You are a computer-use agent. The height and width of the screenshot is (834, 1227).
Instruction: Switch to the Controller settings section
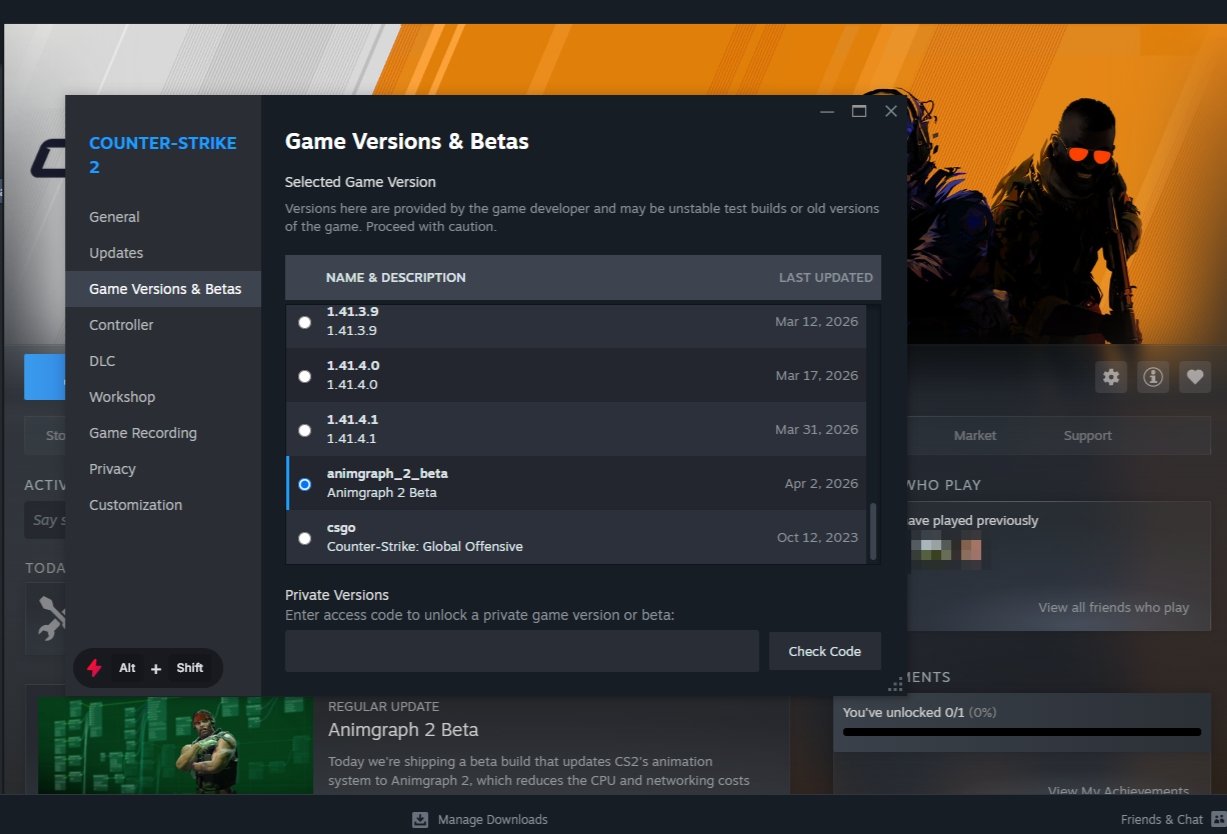tap(121, 325)
